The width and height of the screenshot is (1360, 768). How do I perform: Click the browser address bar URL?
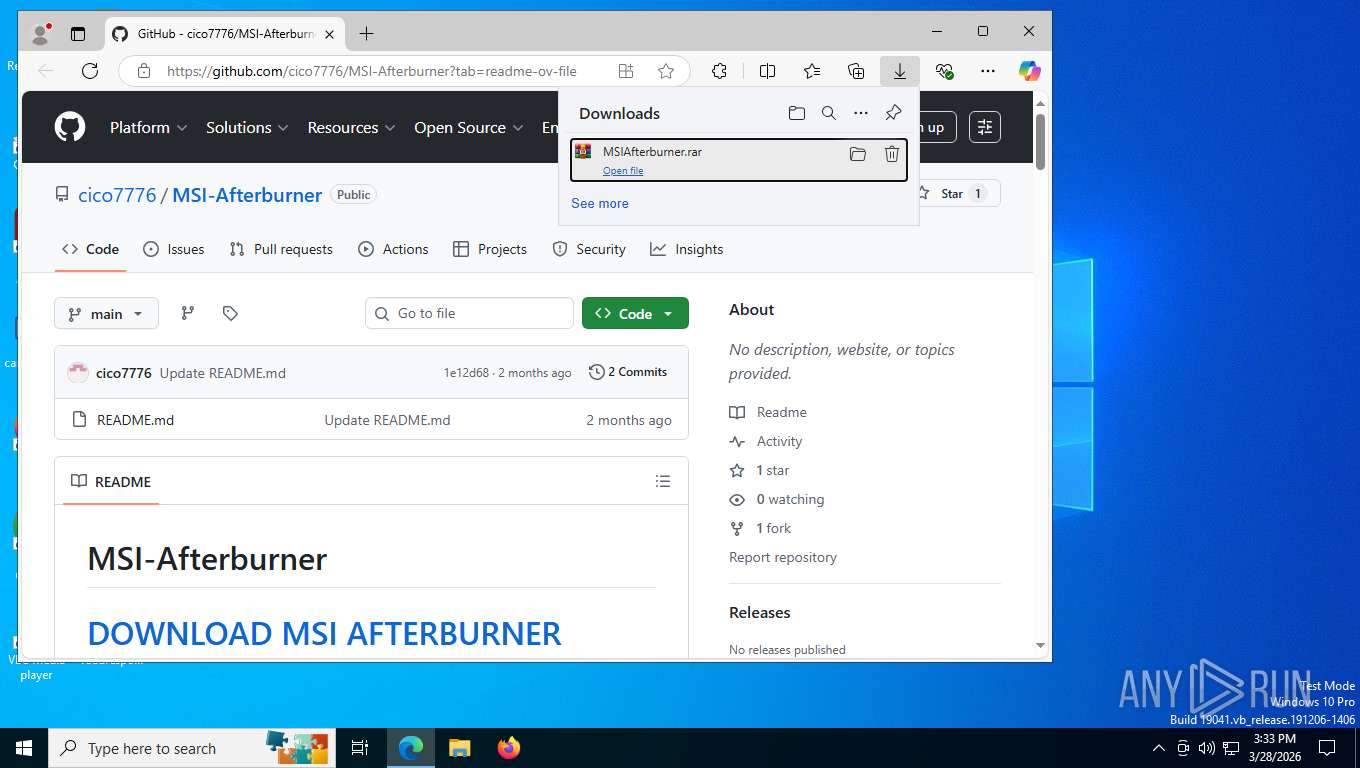[x=372, y=71]
